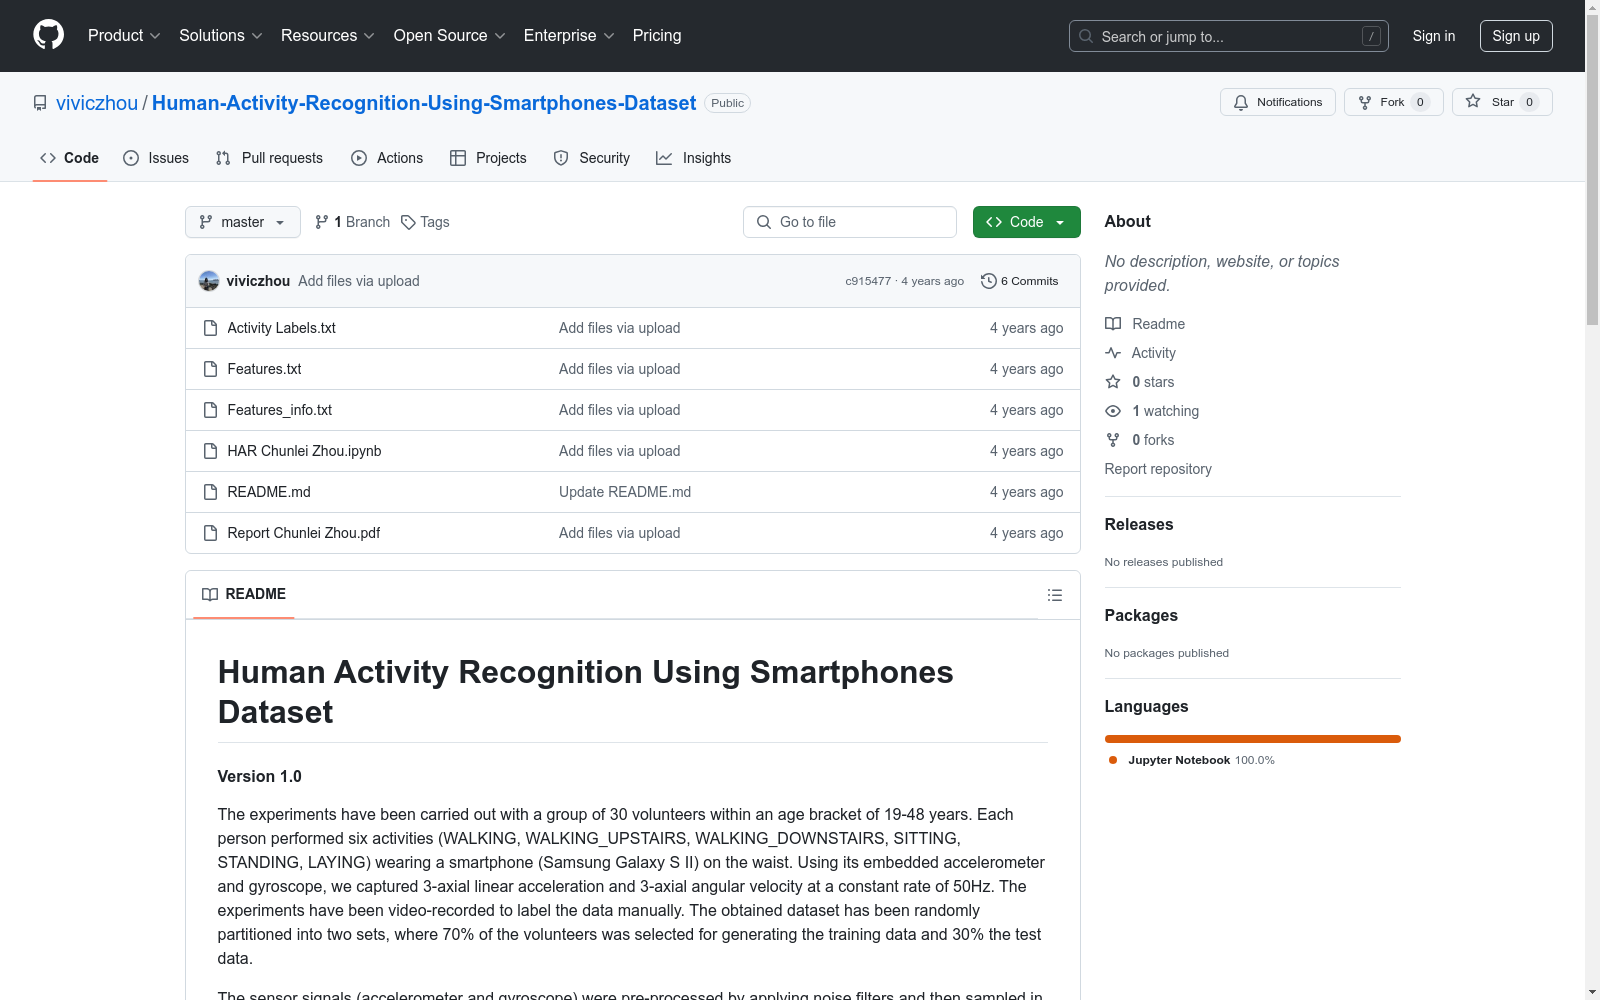Switch to the Projects tab
Image resolution: width=1600 pixels, height=1000 pixels.
(488, 158)
